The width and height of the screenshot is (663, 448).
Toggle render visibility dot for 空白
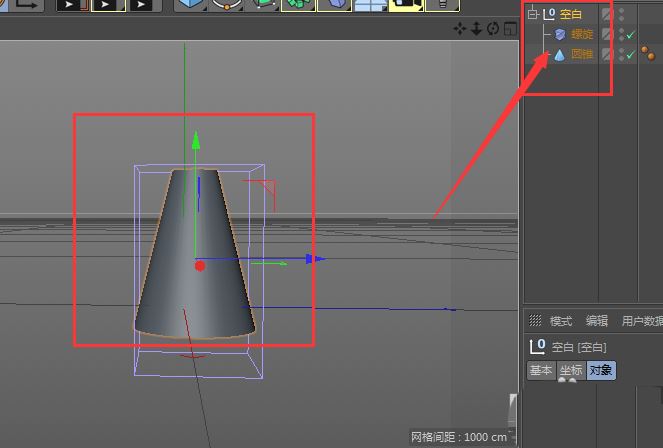tap(621, 18)
